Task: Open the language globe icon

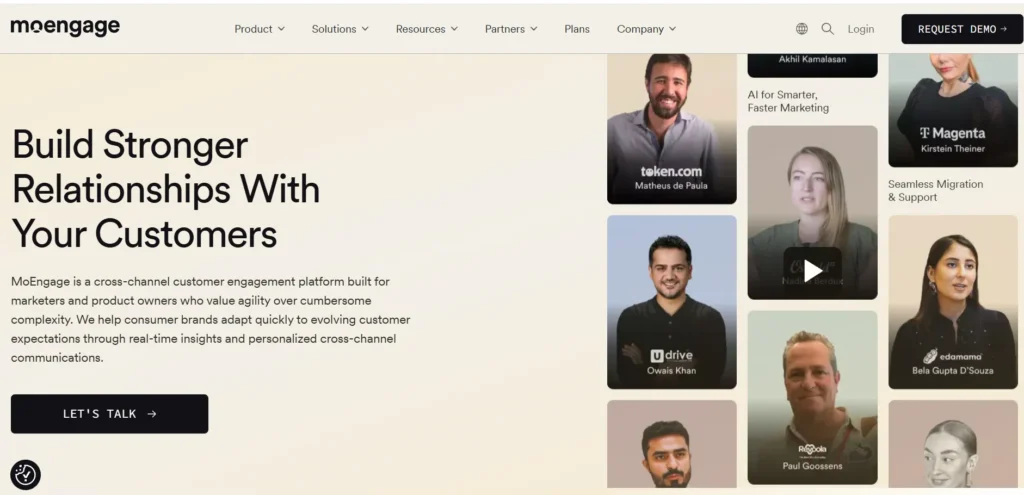Action: [x=801, y=29]
